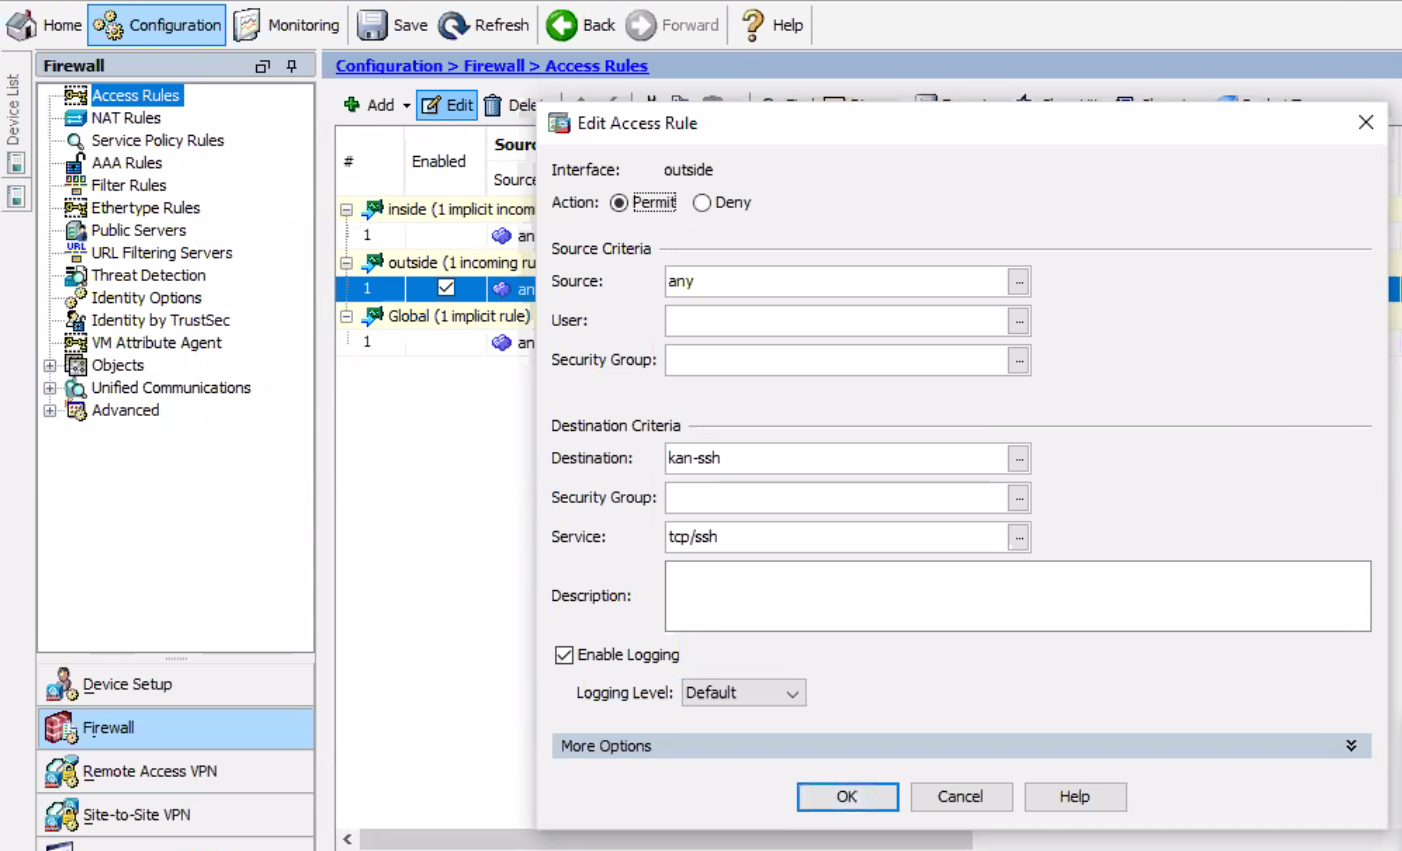Open AAA Rules
This screenshot has width=1402, height=851.
(x=126, y=163)
